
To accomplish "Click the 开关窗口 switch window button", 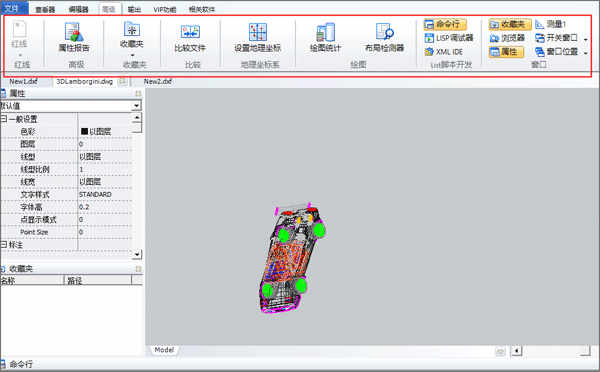I will click(x=557, y=38).
